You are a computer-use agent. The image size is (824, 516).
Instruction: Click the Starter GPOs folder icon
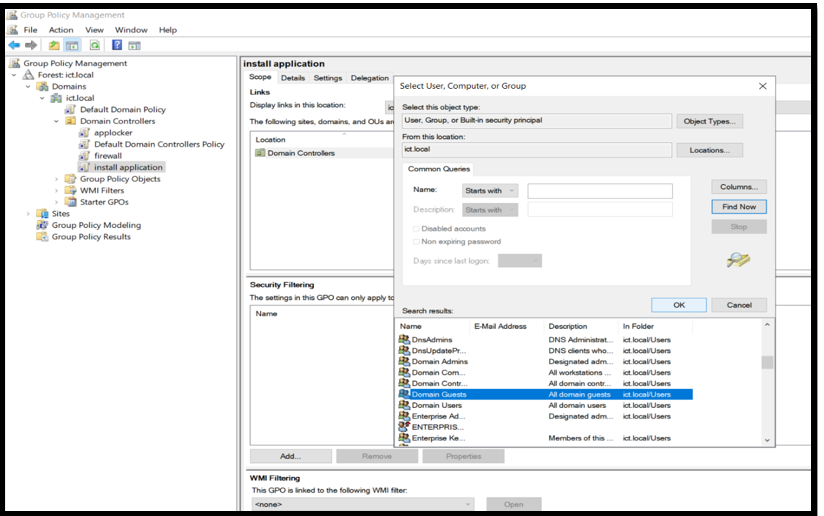pyautogui.click(x=70, y=202)
